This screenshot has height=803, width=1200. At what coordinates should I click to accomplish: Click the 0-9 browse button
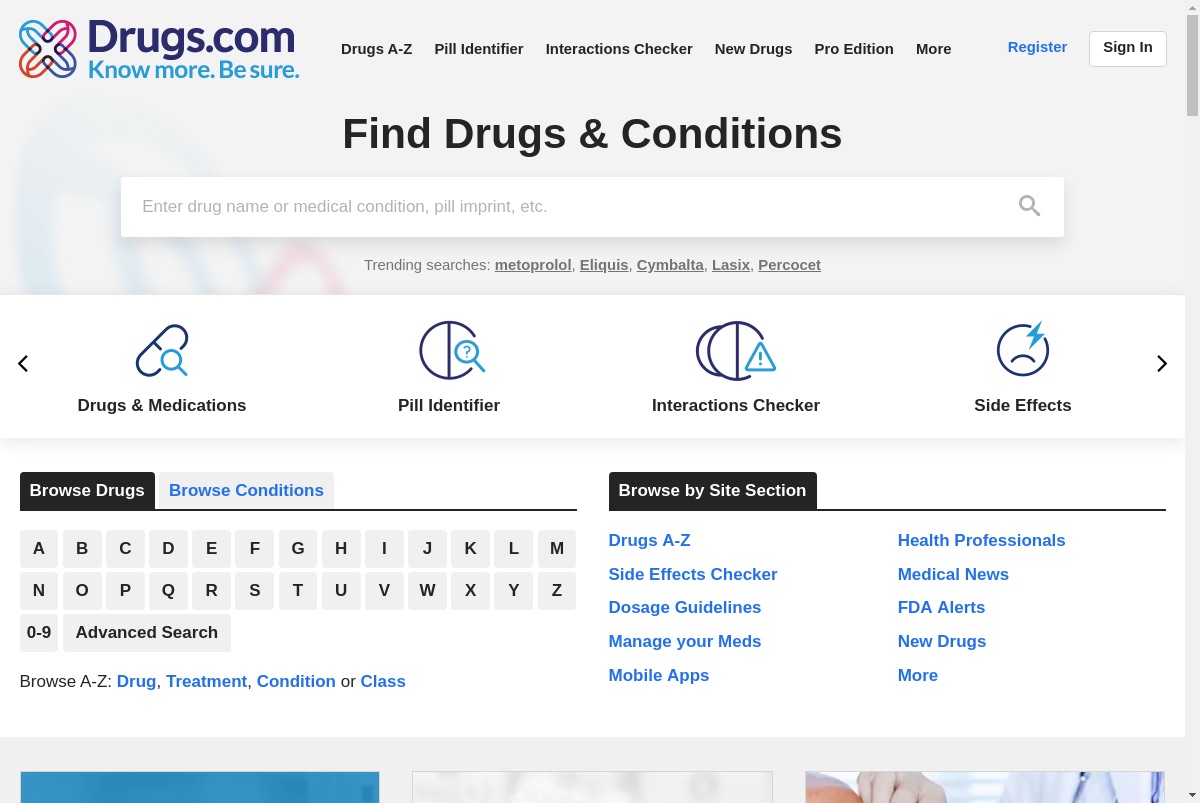tap(39, 633)
